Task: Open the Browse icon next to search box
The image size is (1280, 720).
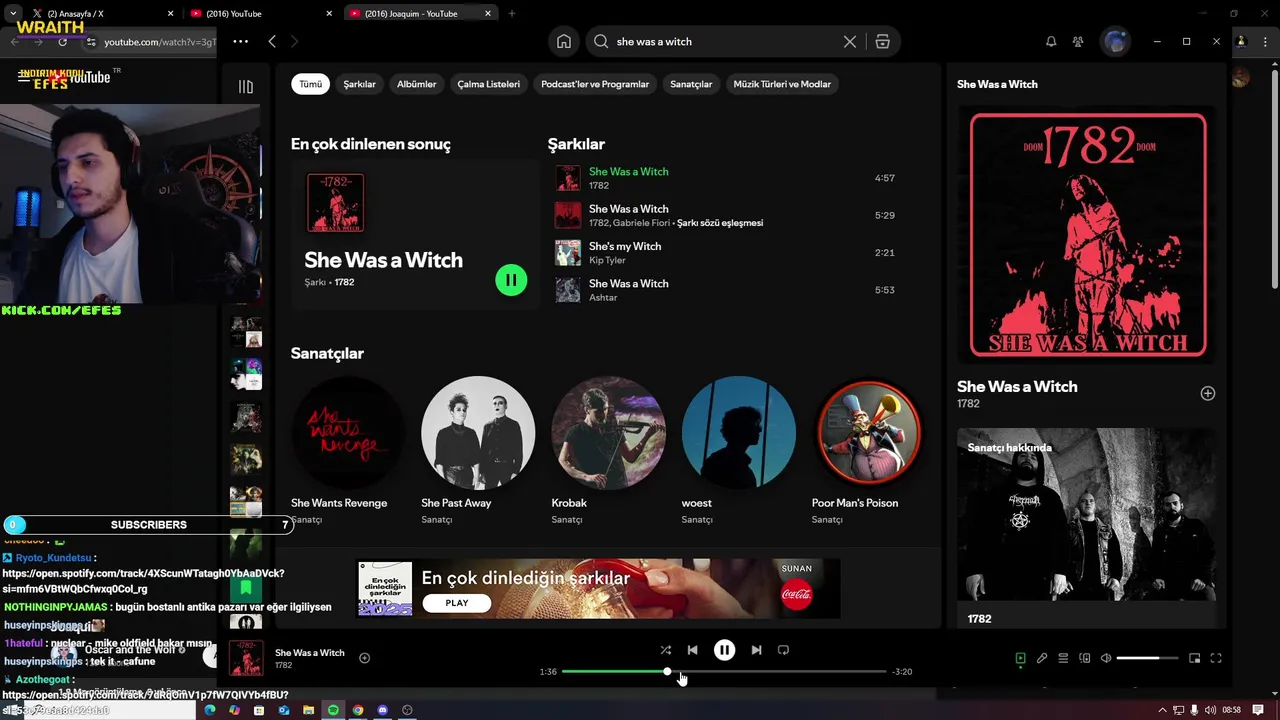Action: (882, 42)
